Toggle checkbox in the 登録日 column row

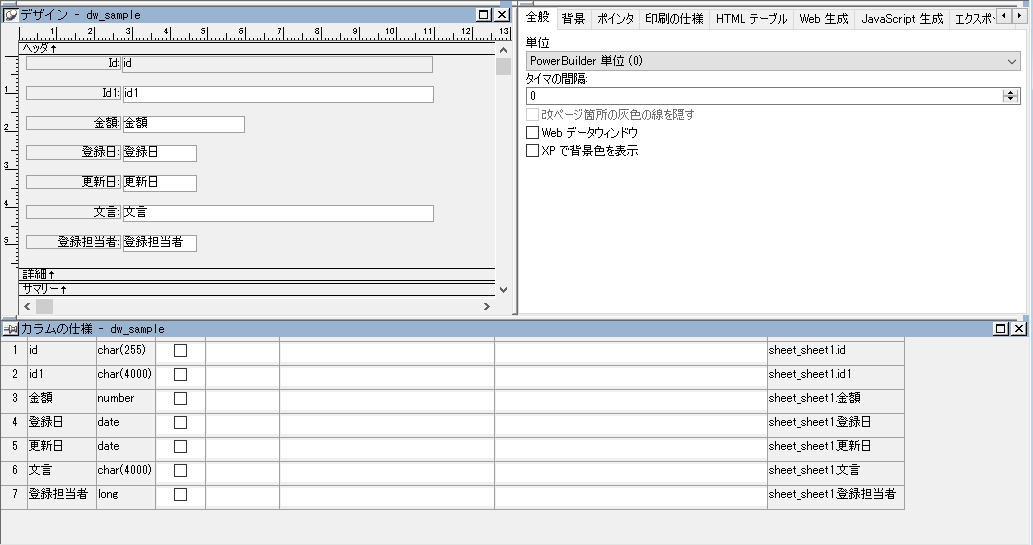coord(181,422)
